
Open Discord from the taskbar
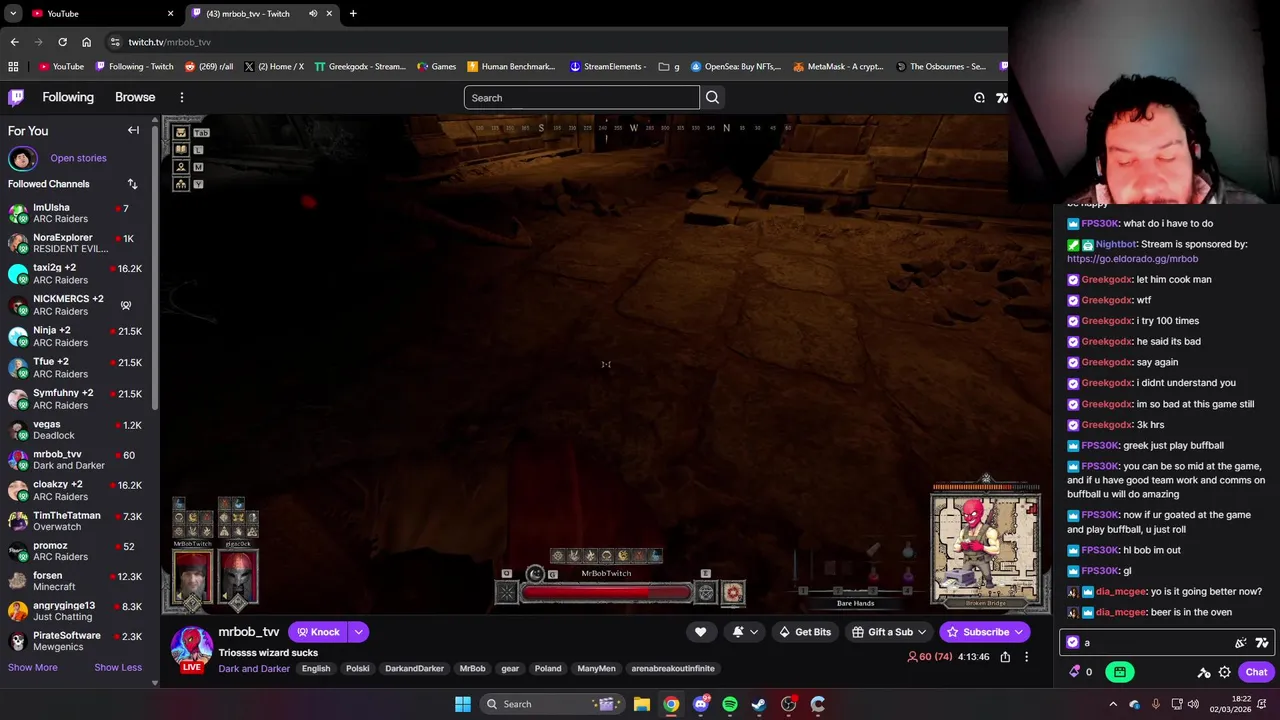pos(701,704)
